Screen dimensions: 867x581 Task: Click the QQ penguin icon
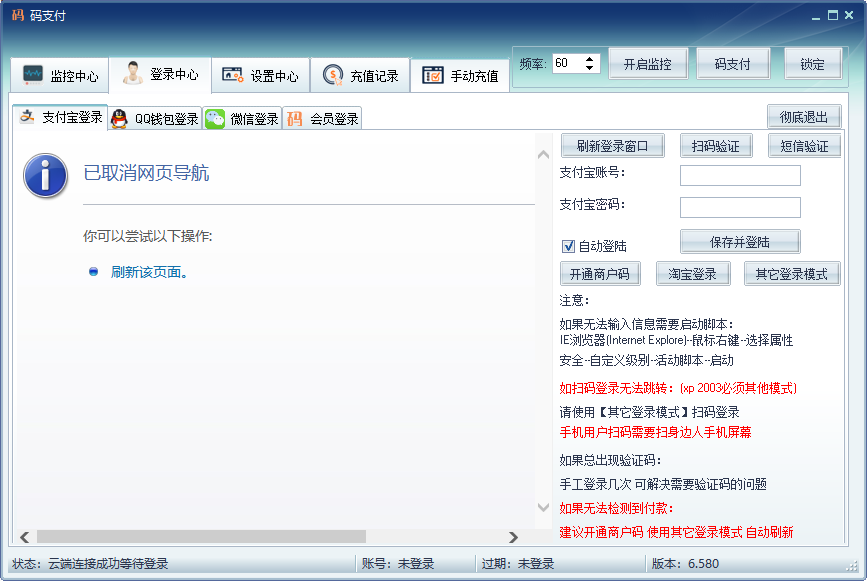coord(119,118)
